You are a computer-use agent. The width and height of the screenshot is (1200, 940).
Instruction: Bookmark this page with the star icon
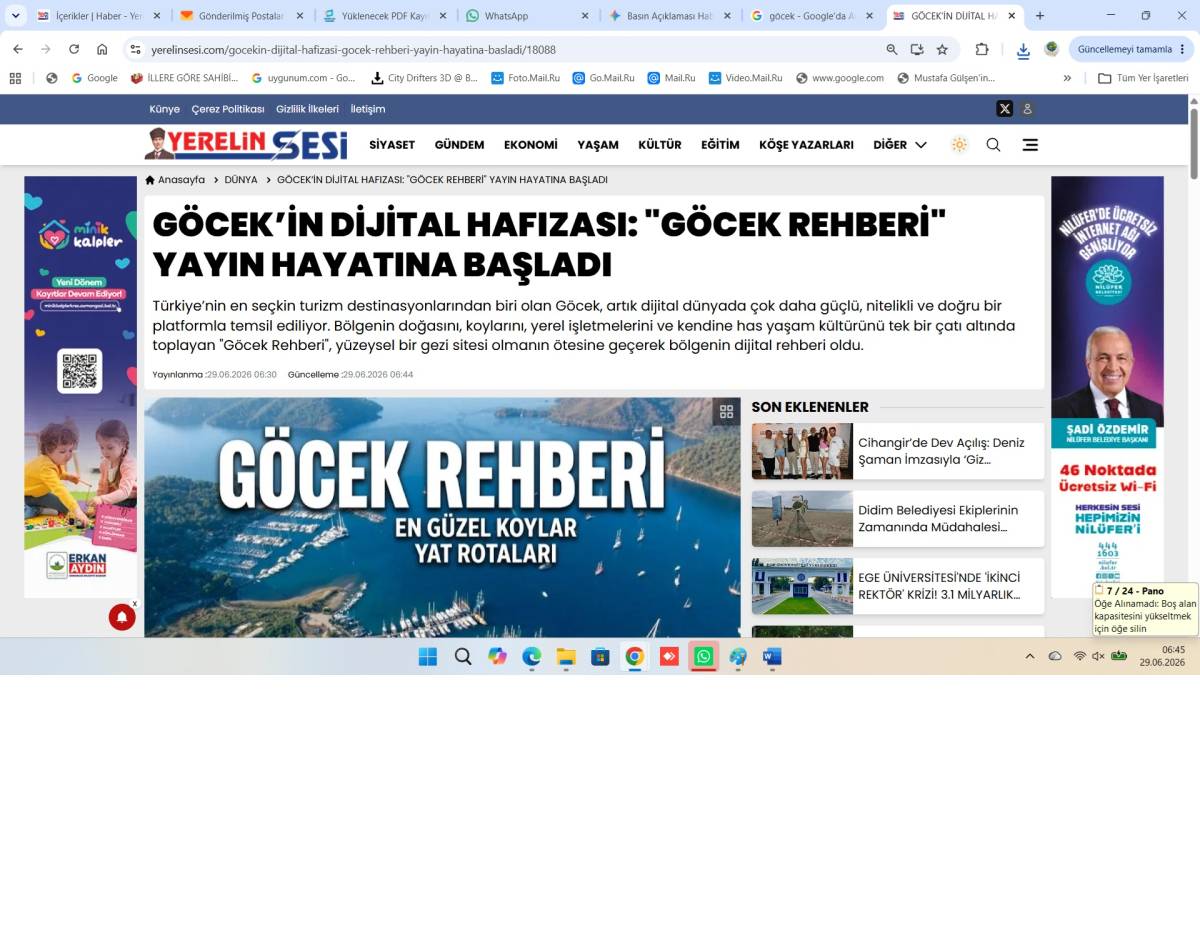pos(942,49)
